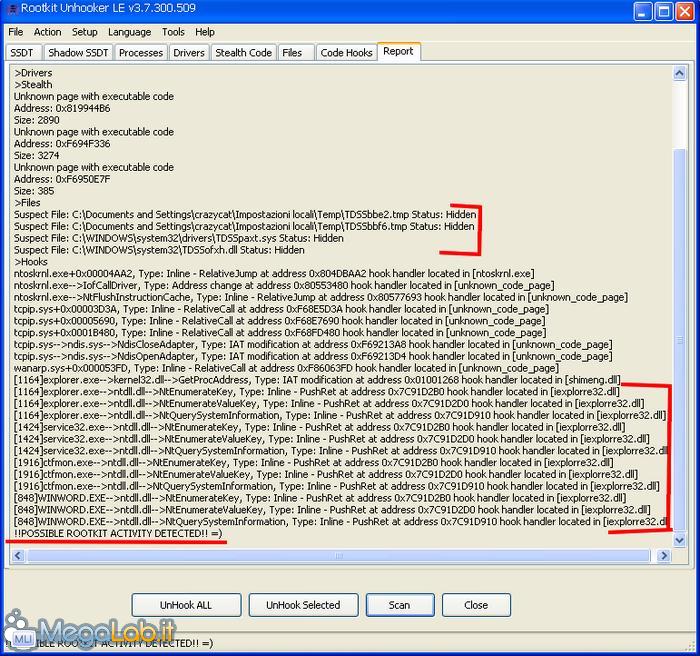Click the suspect file TDSSbbe2.tmp line
Screen dimensions: 700x656
(245, 214)
